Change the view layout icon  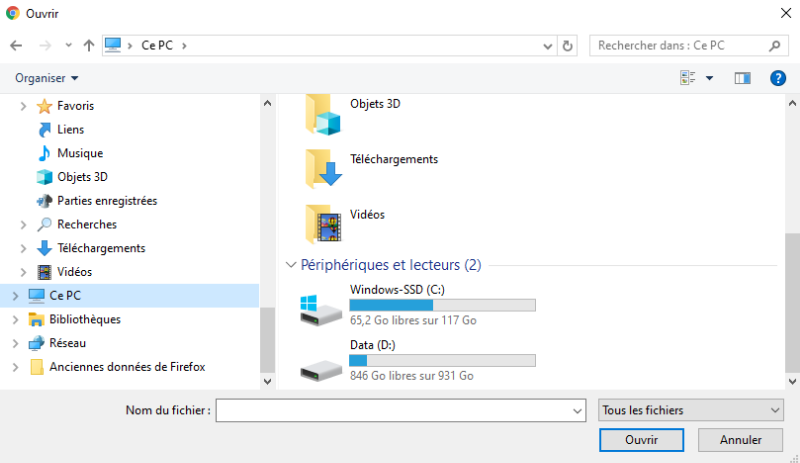click(x=688, y=78)
